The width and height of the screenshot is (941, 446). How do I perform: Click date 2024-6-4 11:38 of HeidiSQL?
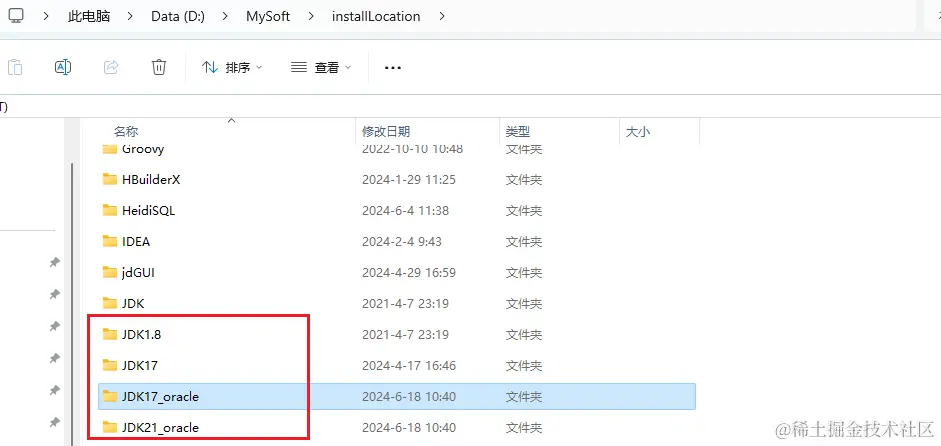click(405, 211)
